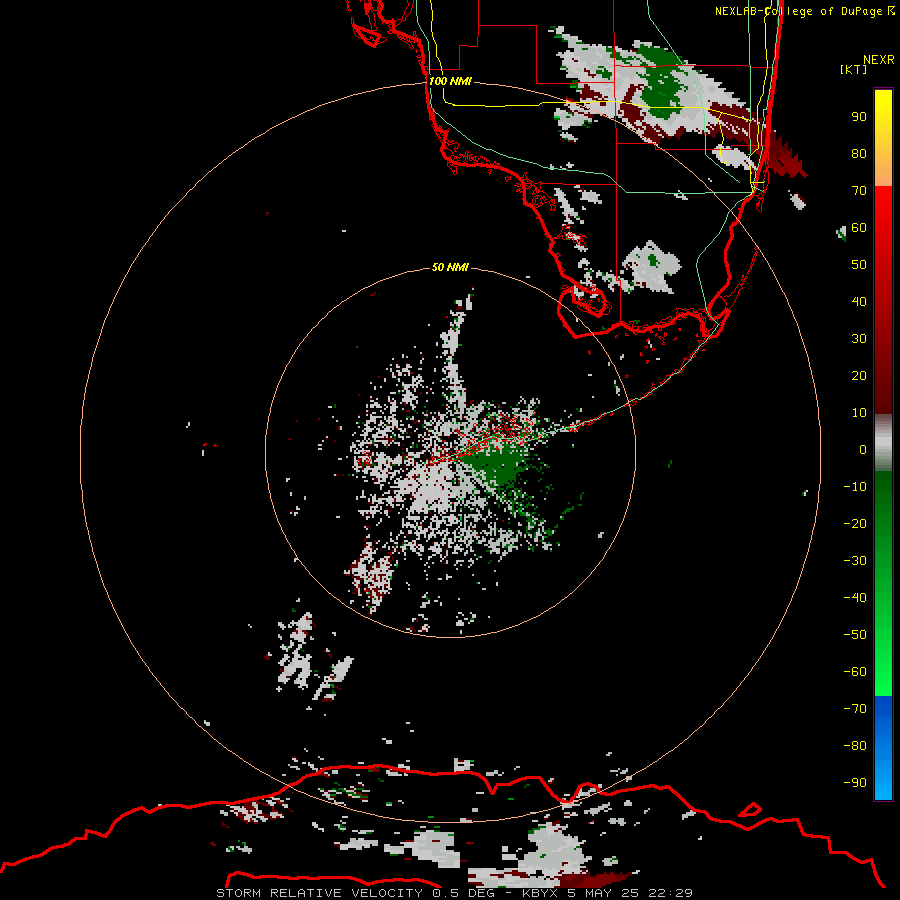The width and height of the screenshot is (900, 900).
Task: Click the [KT] units label
Action: click(853, 69)
